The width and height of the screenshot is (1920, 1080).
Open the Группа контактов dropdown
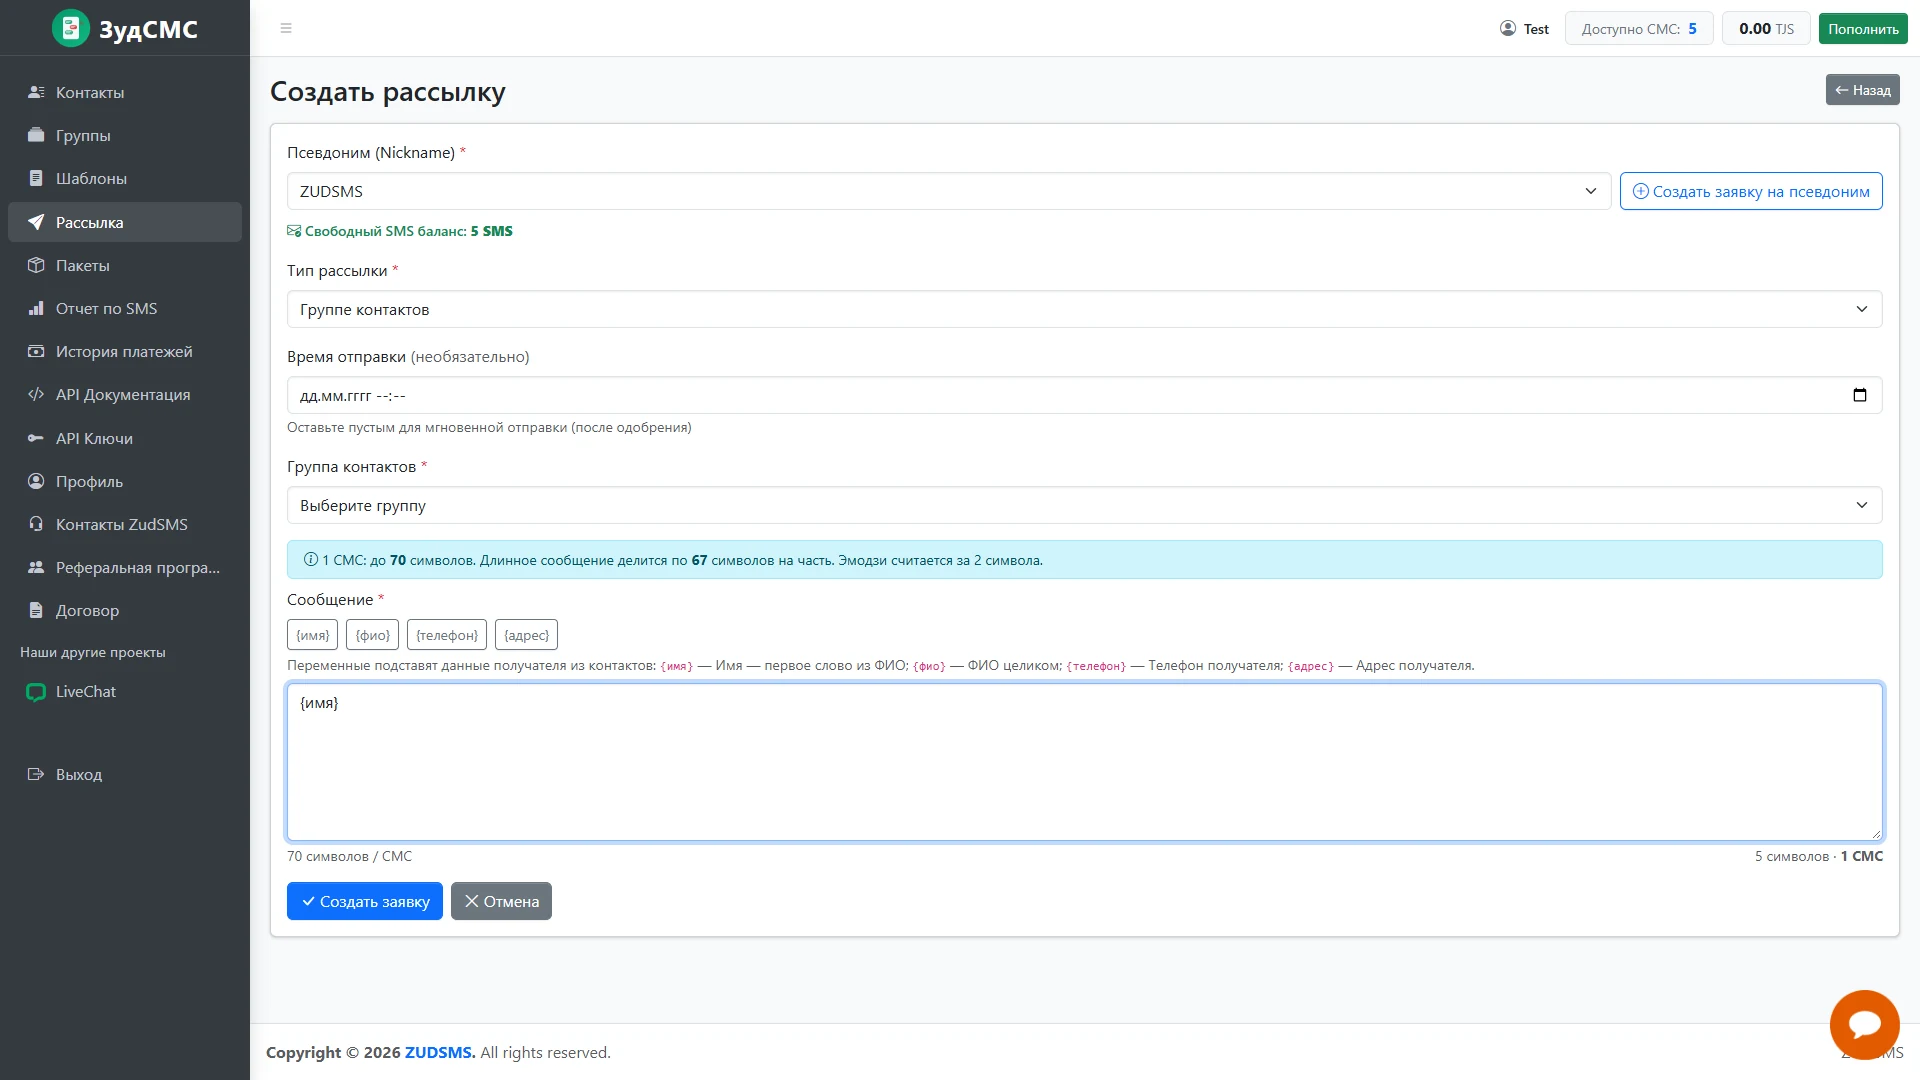click(x=1084, y=505)
